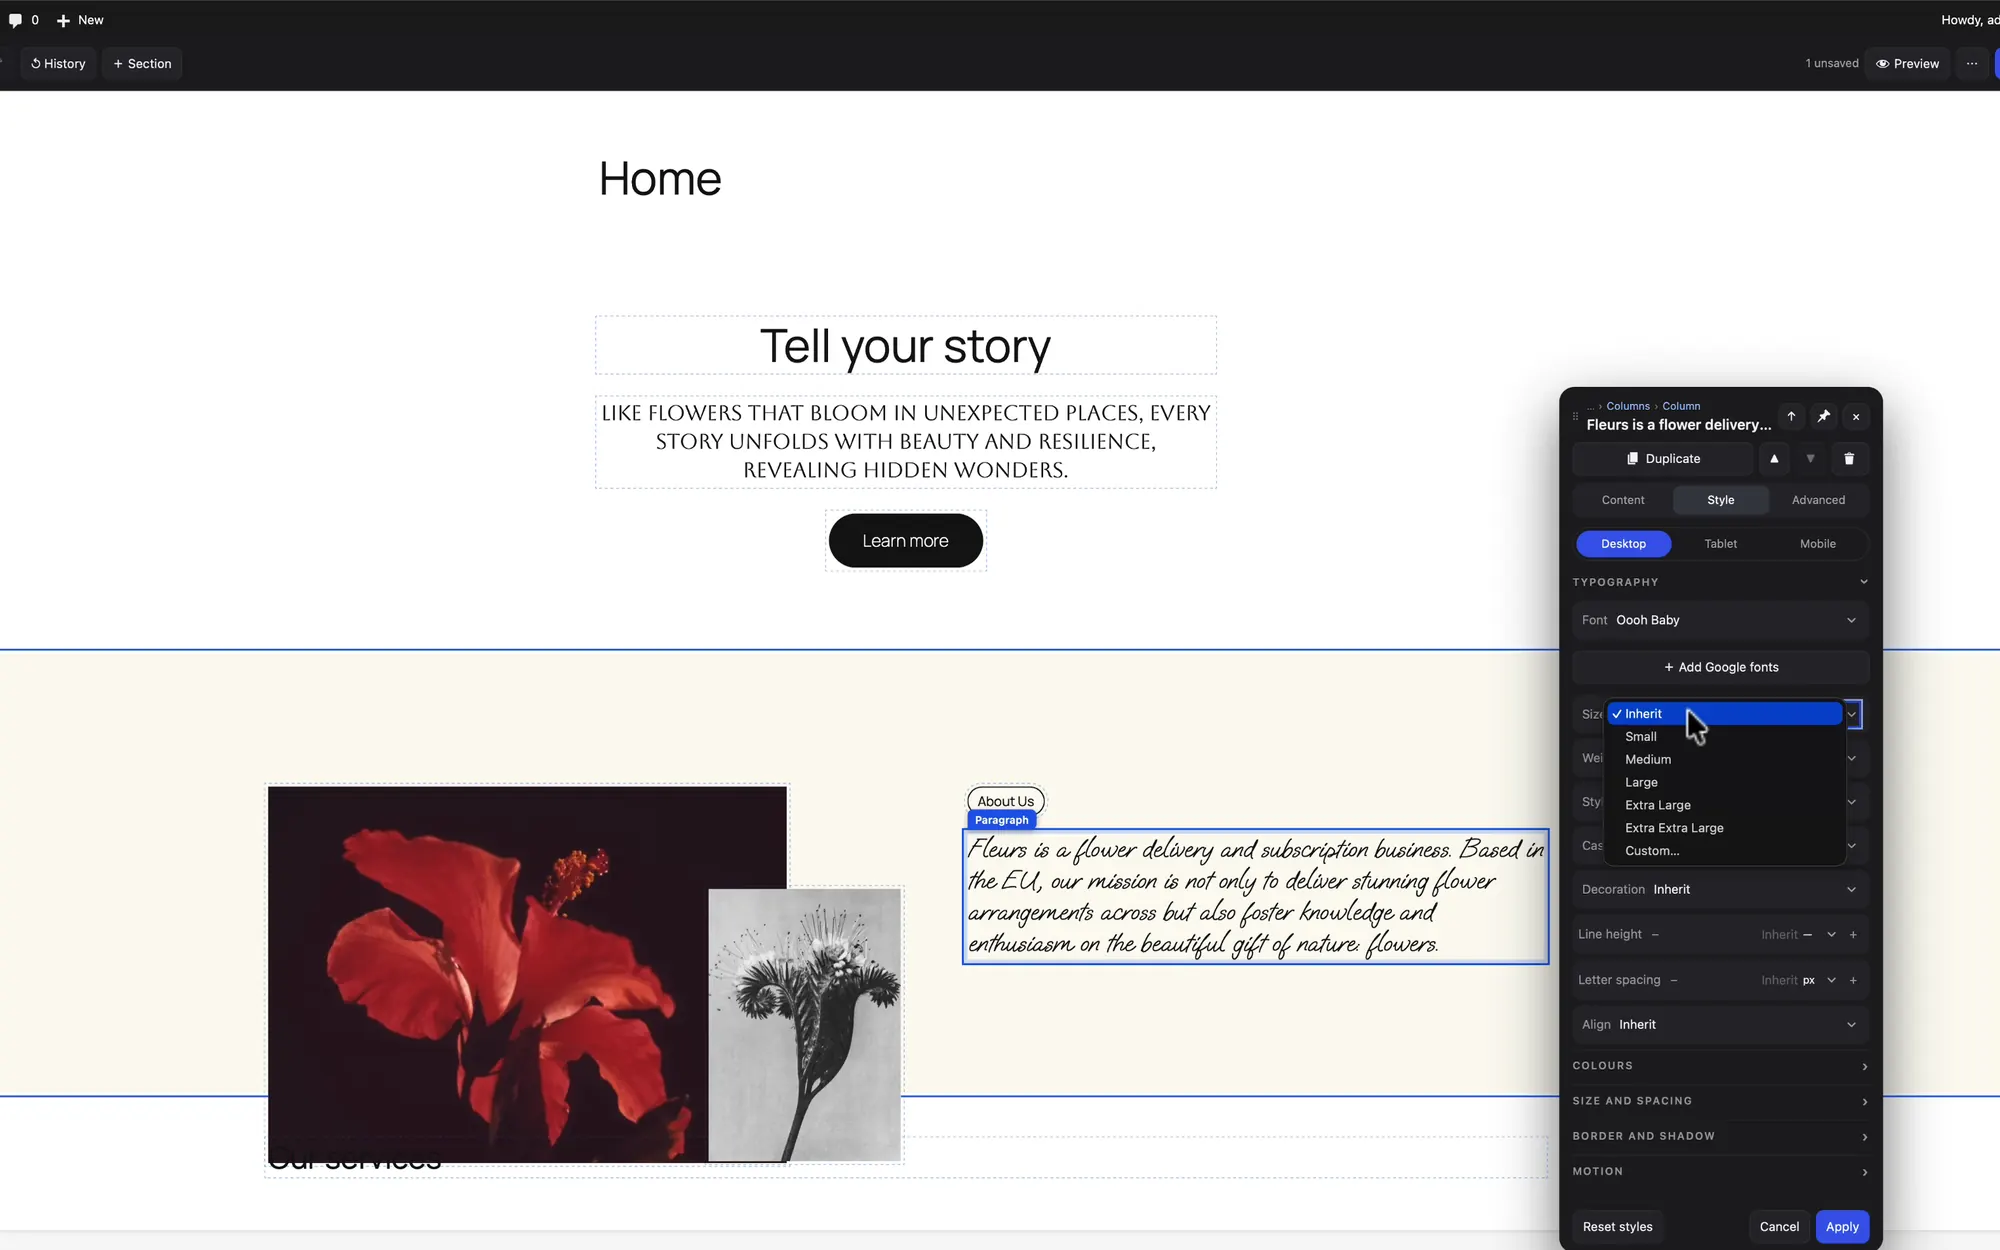Screen dimensions: 2000x1250
Task: Switch to Mobile device view
Action: [x=1818, y=544]
